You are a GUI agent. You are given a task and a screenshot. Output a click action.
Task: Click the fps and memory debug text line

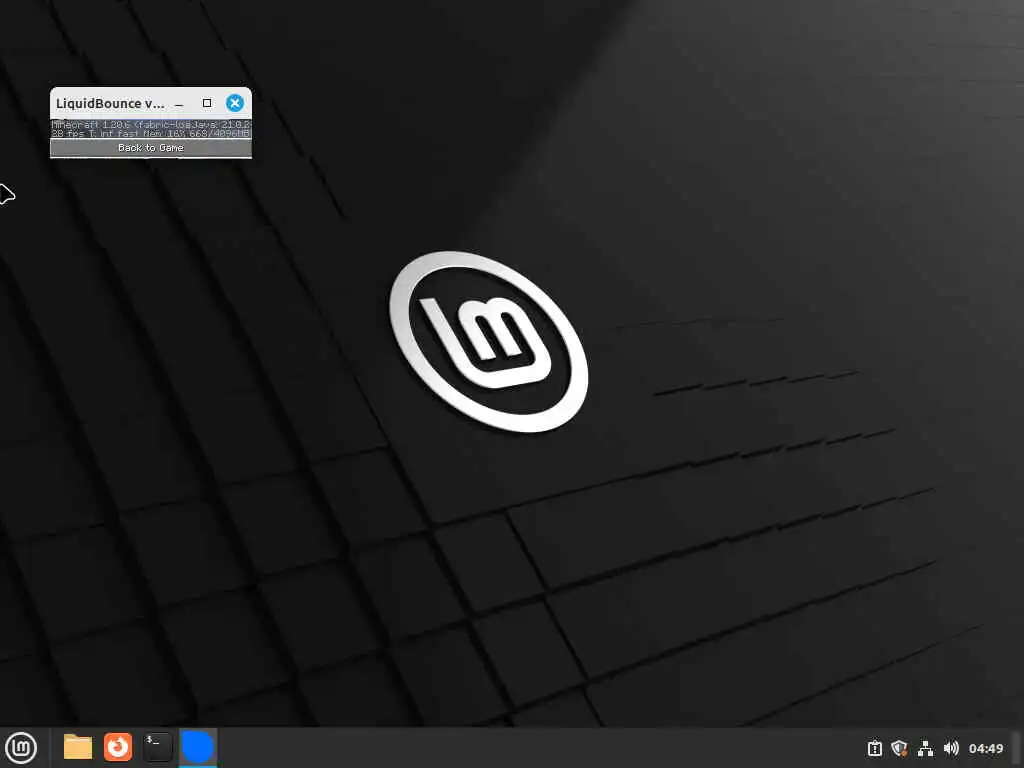(151, 133)
